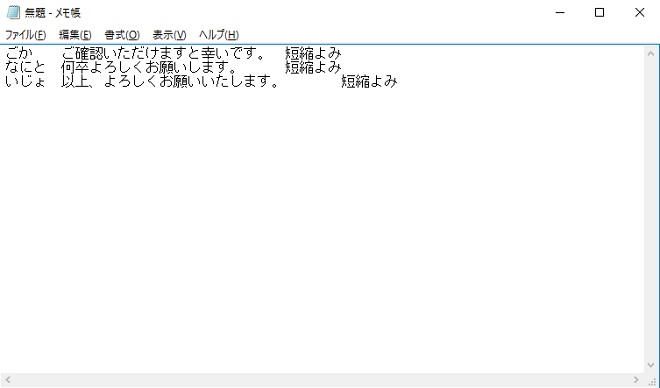Viewport: 660px width, 388px height.
Task: Minimize the Notepad window
Action: [x=560, y=13]
